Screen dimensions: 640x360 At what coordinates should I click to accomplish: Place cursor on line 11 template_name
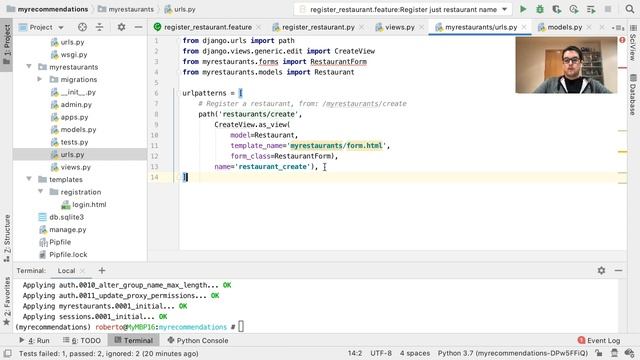click(256, 146)
